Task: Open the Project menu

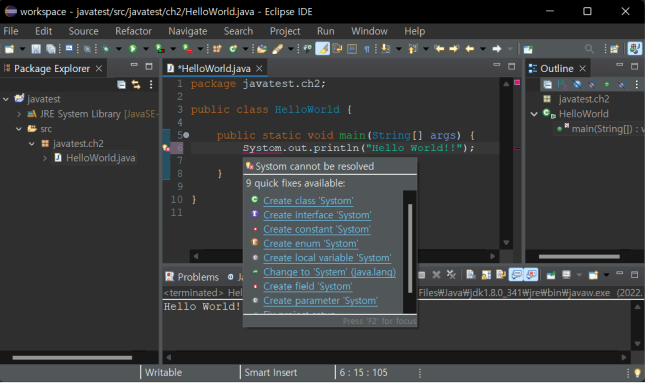Action: (x=285, y=31)
